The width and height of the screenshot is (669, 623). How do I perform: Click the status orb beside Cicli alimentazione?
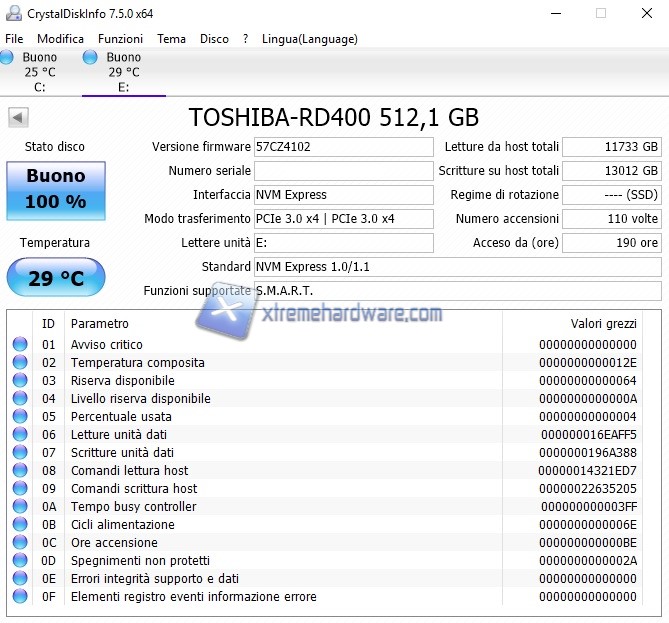(20, 525)
